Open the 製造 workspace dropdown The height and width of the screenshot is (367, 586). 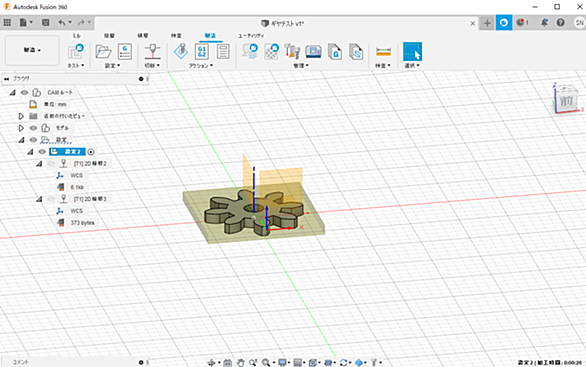click(32, 50)
